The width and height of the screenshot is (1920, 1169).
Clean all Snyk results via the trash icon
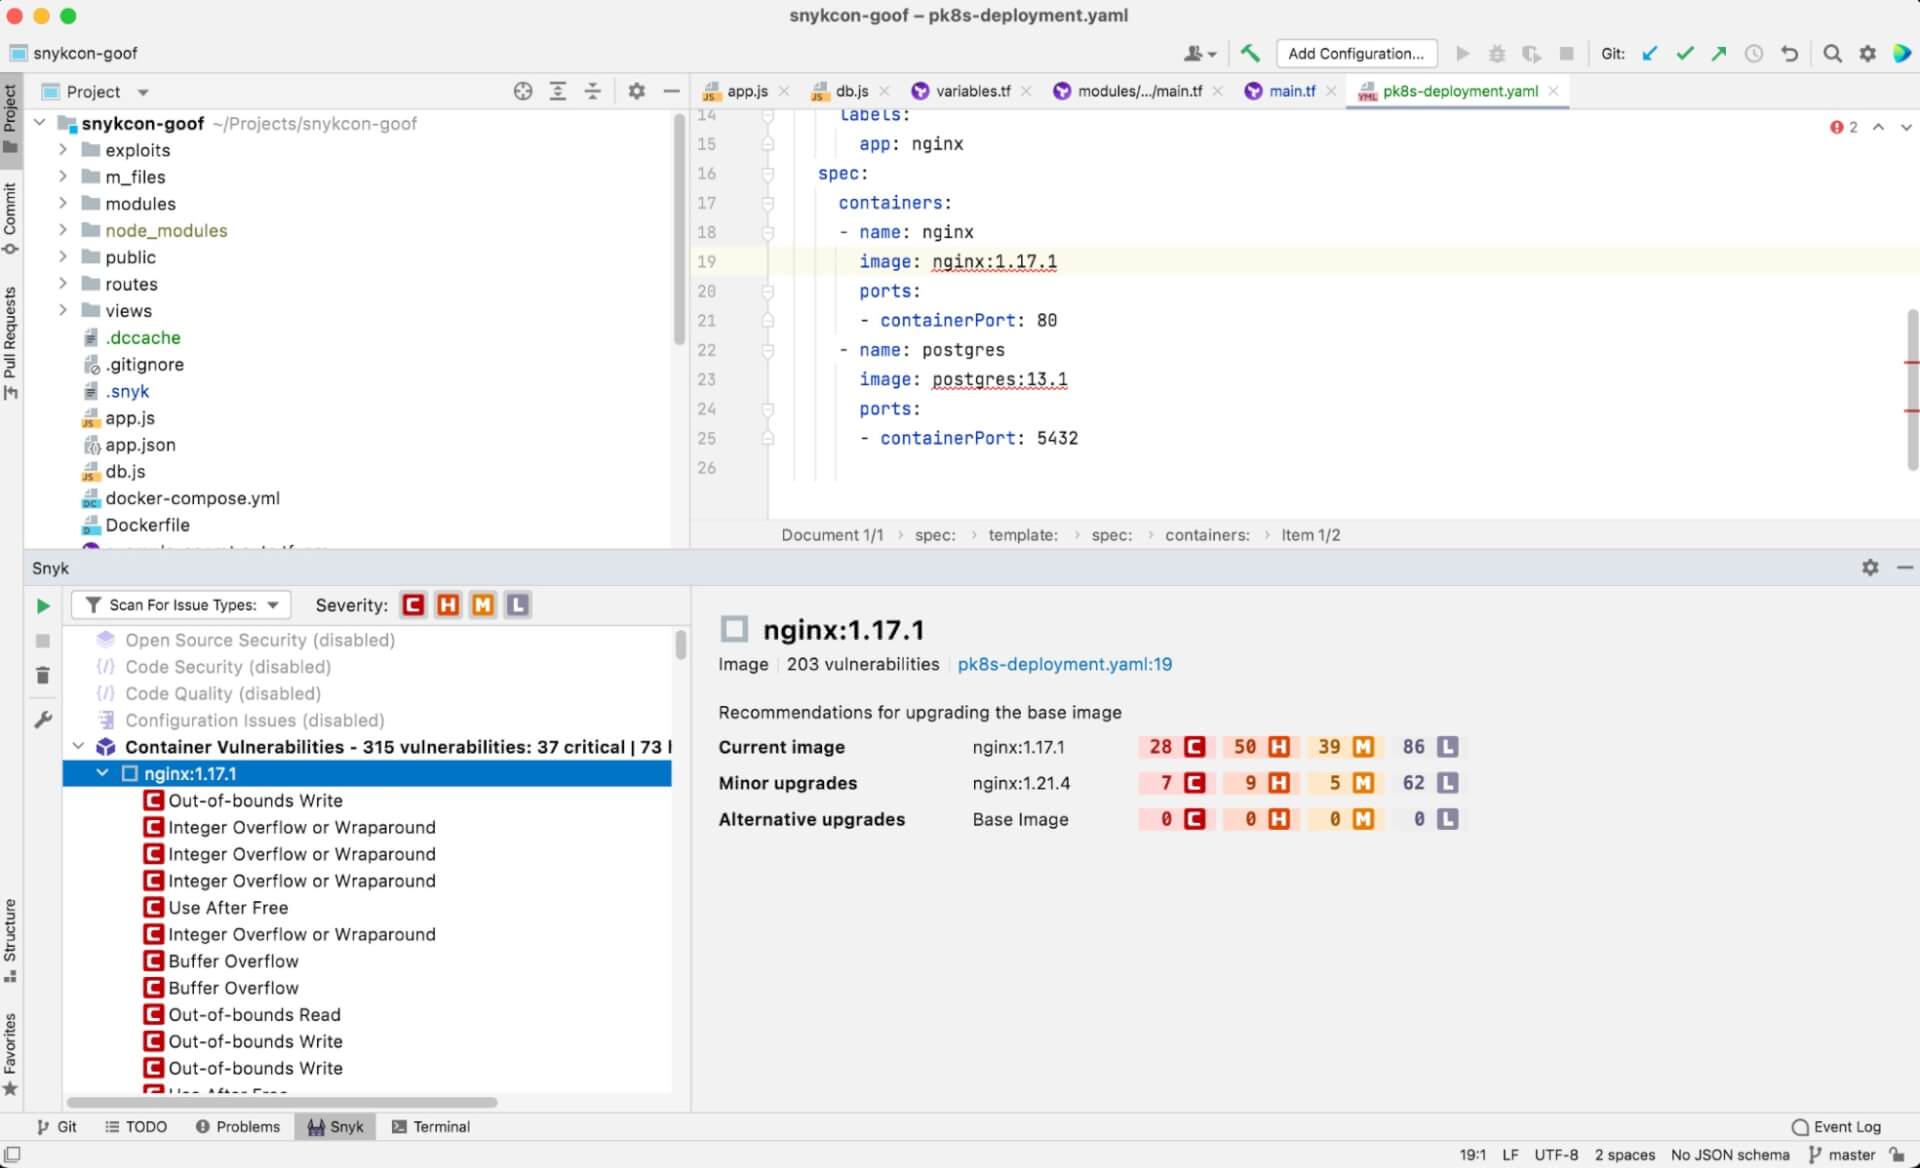43,677
